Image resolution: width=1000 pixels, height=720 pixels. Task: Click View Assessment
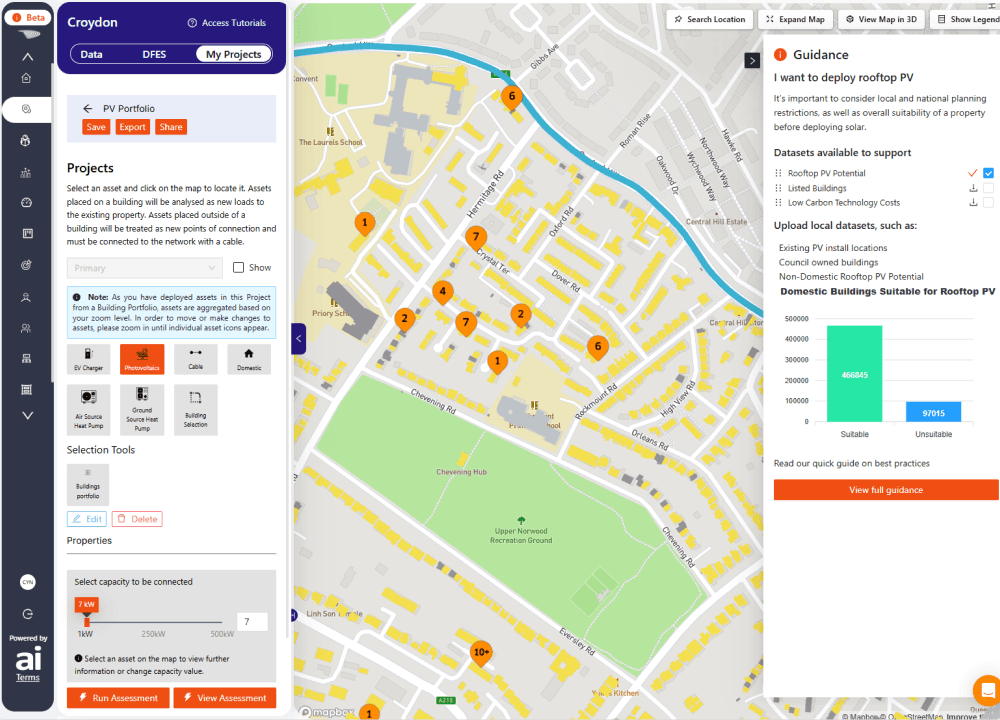[224, 698]
